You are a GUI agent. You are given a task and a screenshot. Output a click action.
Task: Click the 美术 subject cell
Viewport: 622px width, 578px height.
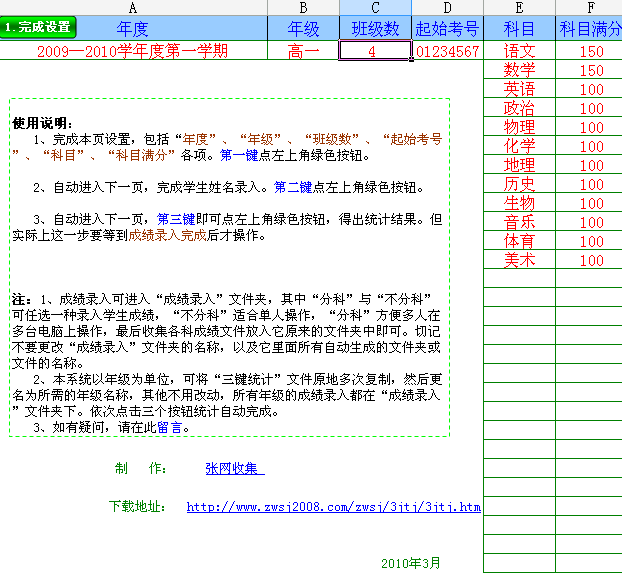click(519, 260)
